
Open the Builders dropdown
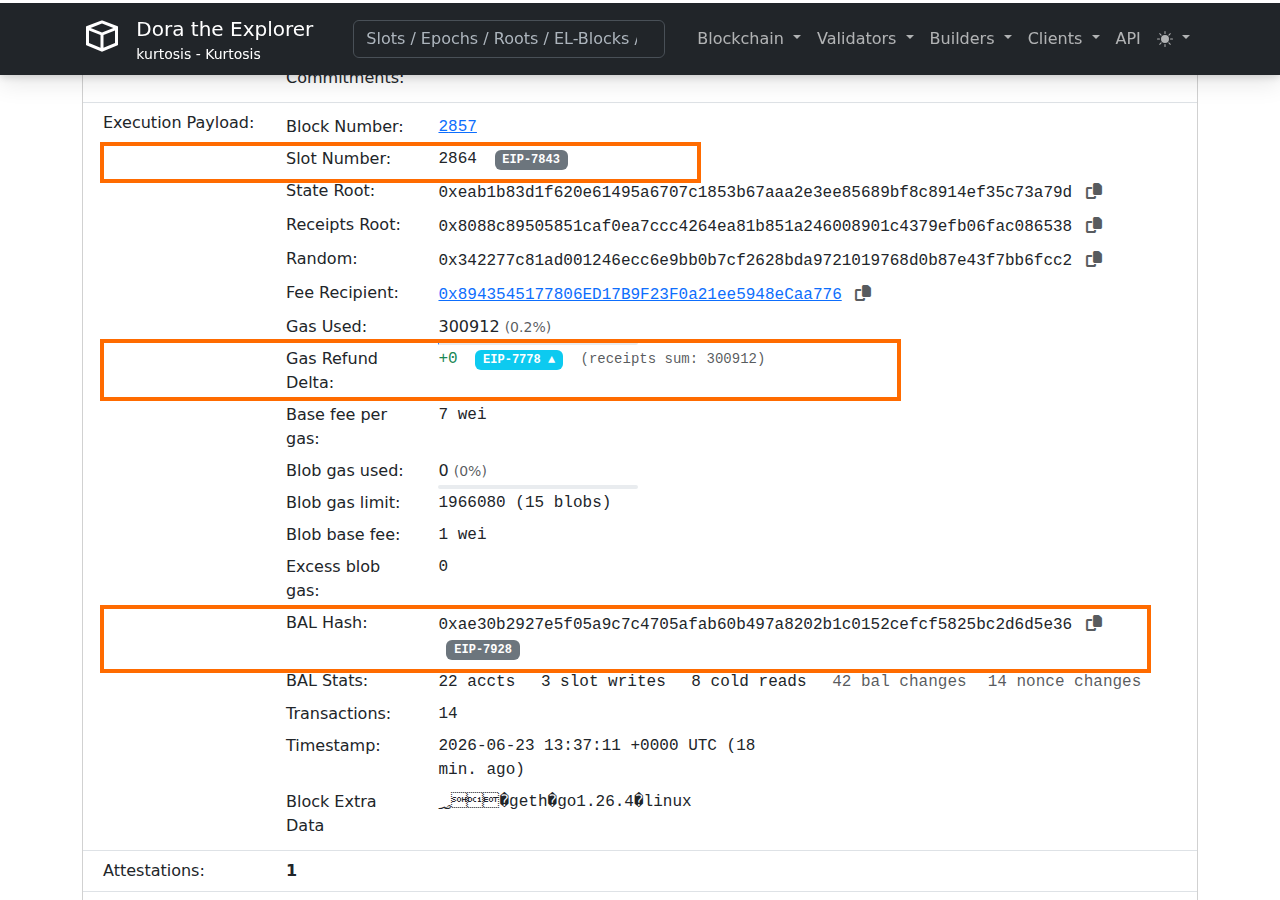(971, 38)
